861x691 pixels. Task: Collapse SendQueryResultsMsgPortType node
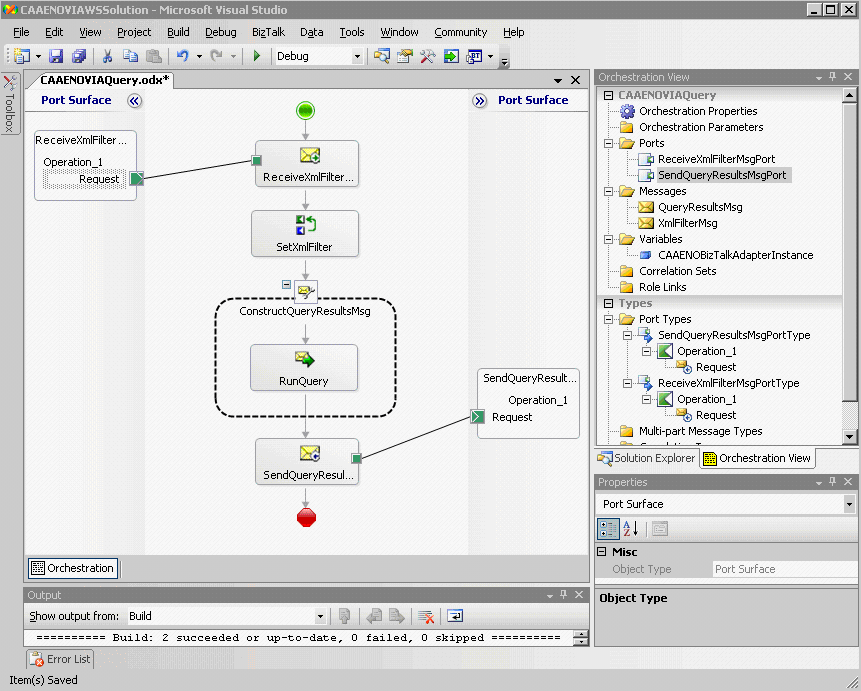point(627,335)
